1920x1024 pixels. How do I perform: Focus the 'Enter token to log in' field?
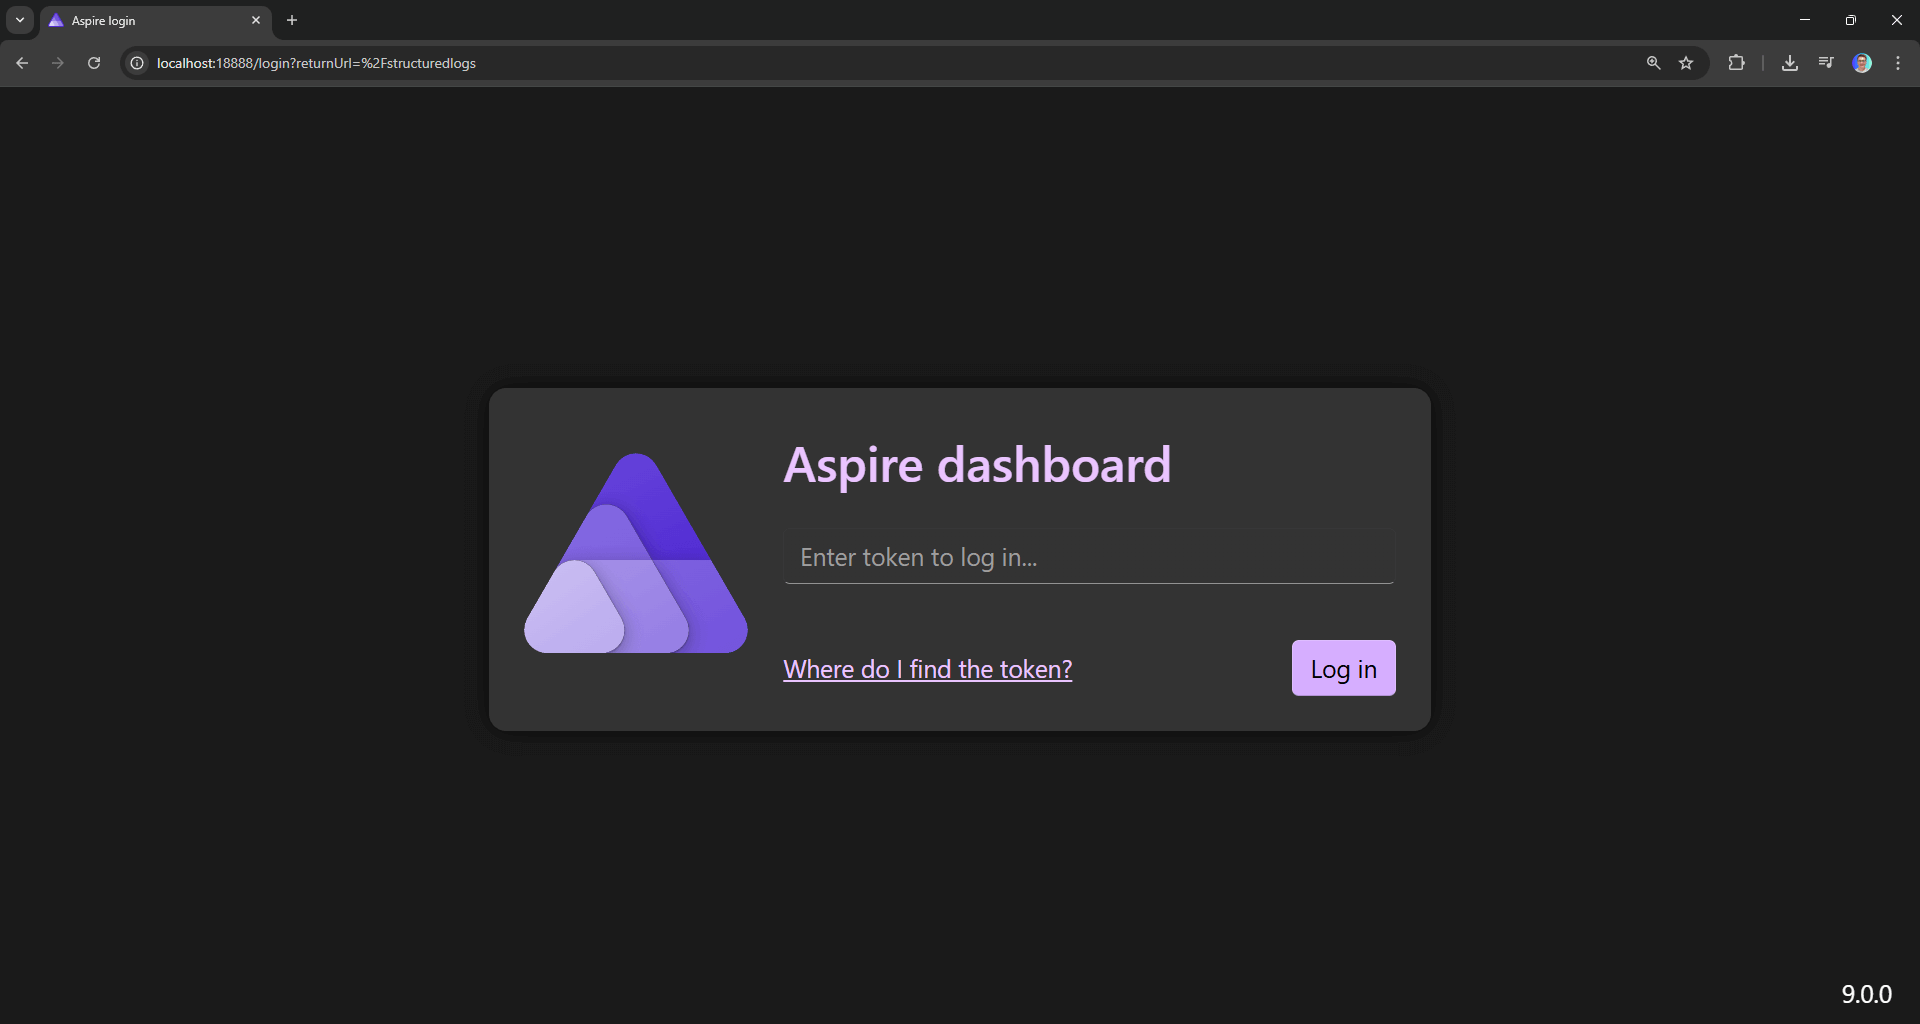click(1088, 557)
